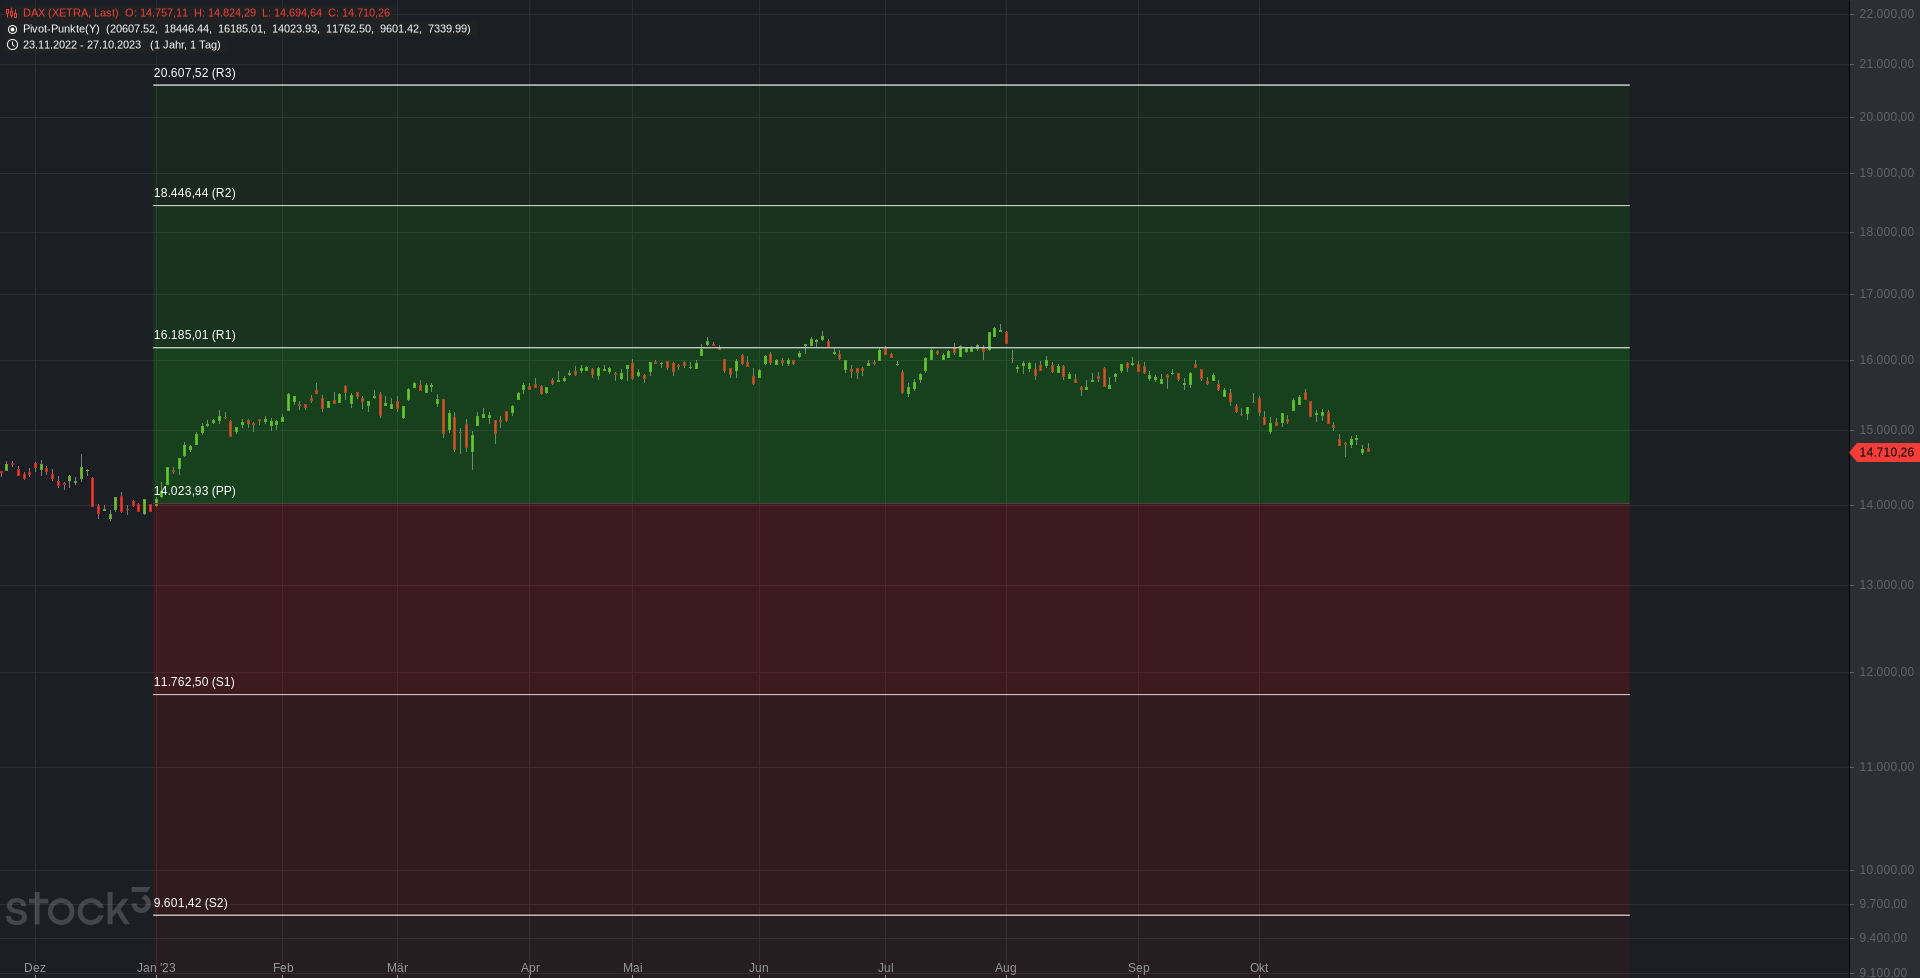Image resolution: width=1920 pixels, height=978 pixels.
Task: Click the 1 Jahr, 1 Tag interval text
Action: click(185, 45)
